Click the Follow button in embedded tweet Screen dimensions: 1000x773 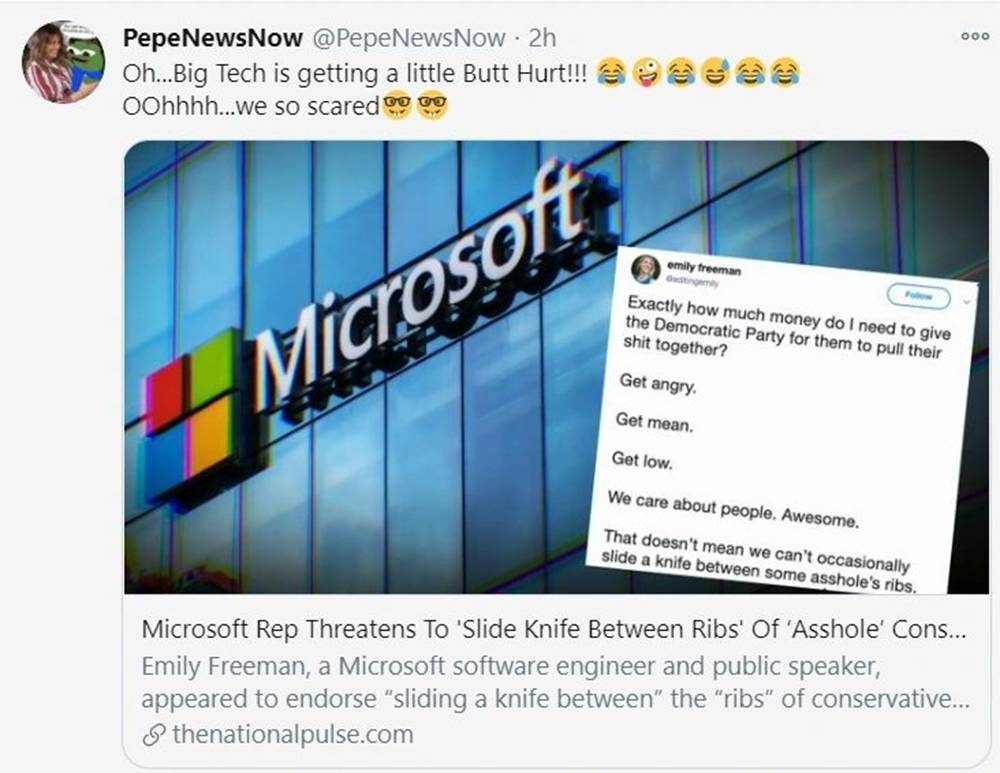click(919, 296)
